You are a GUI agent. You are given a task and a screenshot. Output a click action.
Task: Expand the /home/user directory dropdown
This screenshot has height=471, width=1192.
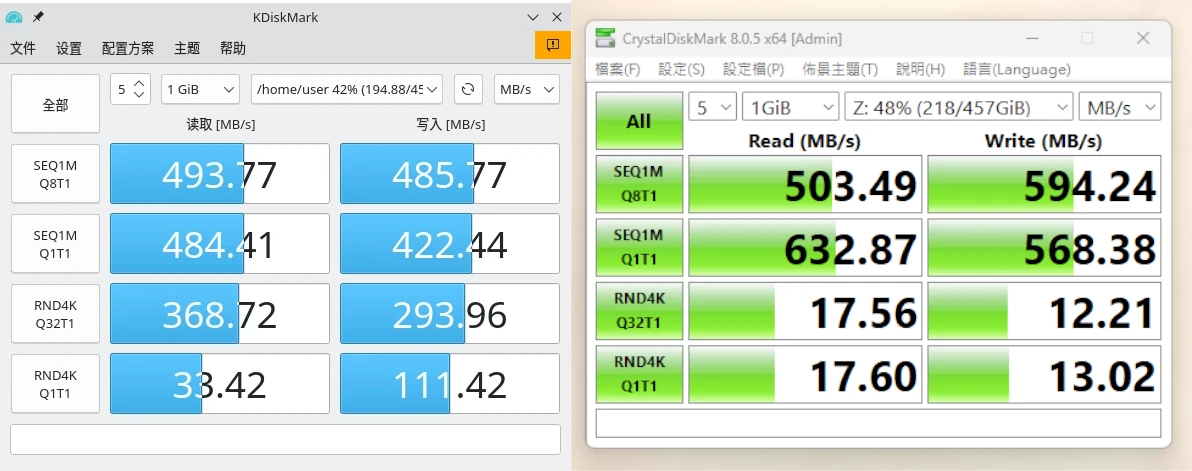click(x=346, y=89)
